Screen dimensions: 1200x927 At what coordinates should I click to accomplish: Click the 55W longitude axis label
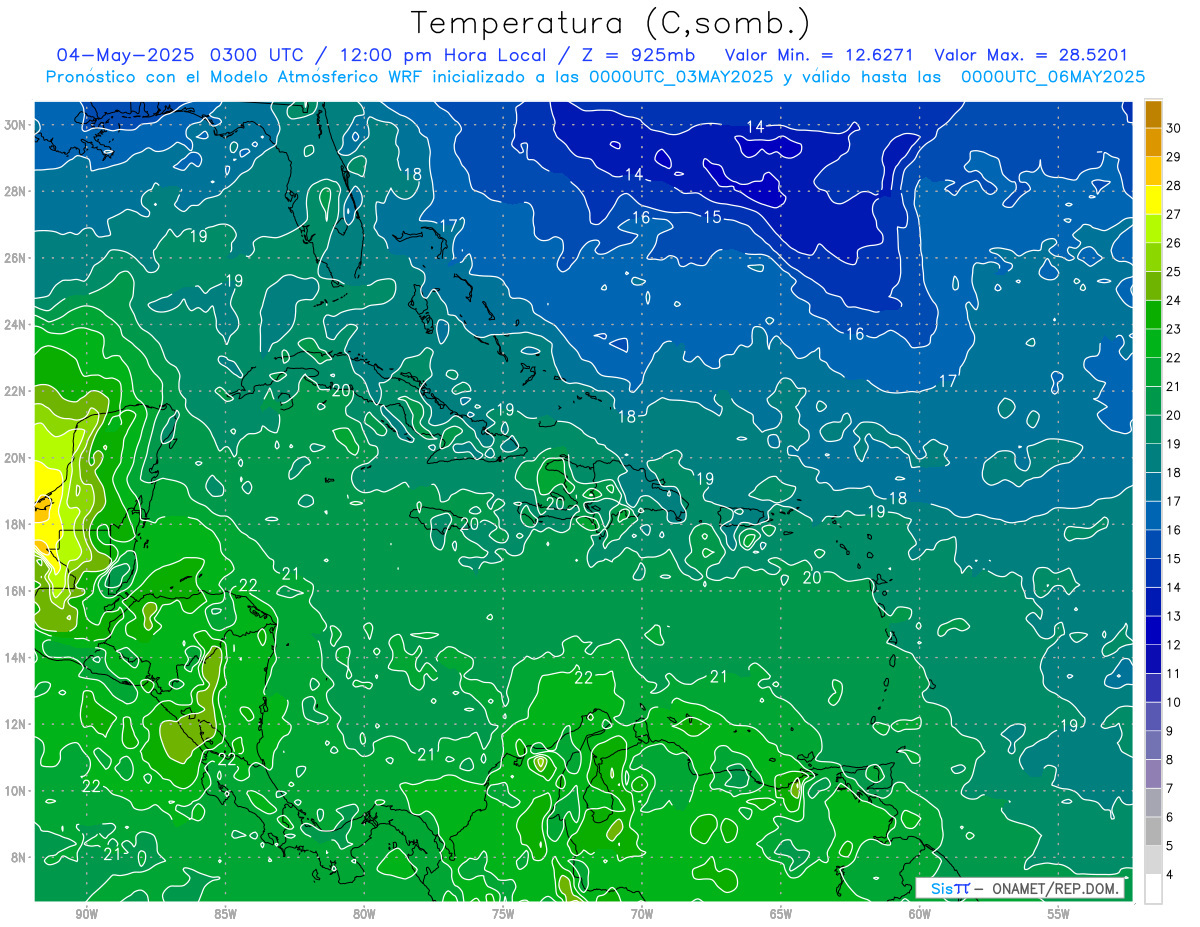tap(1059, 914)
